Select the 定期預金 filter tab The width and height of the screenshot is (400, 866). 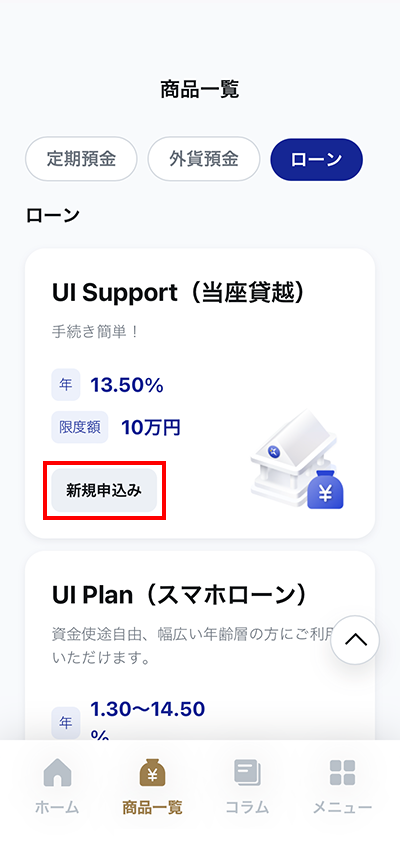81,159
